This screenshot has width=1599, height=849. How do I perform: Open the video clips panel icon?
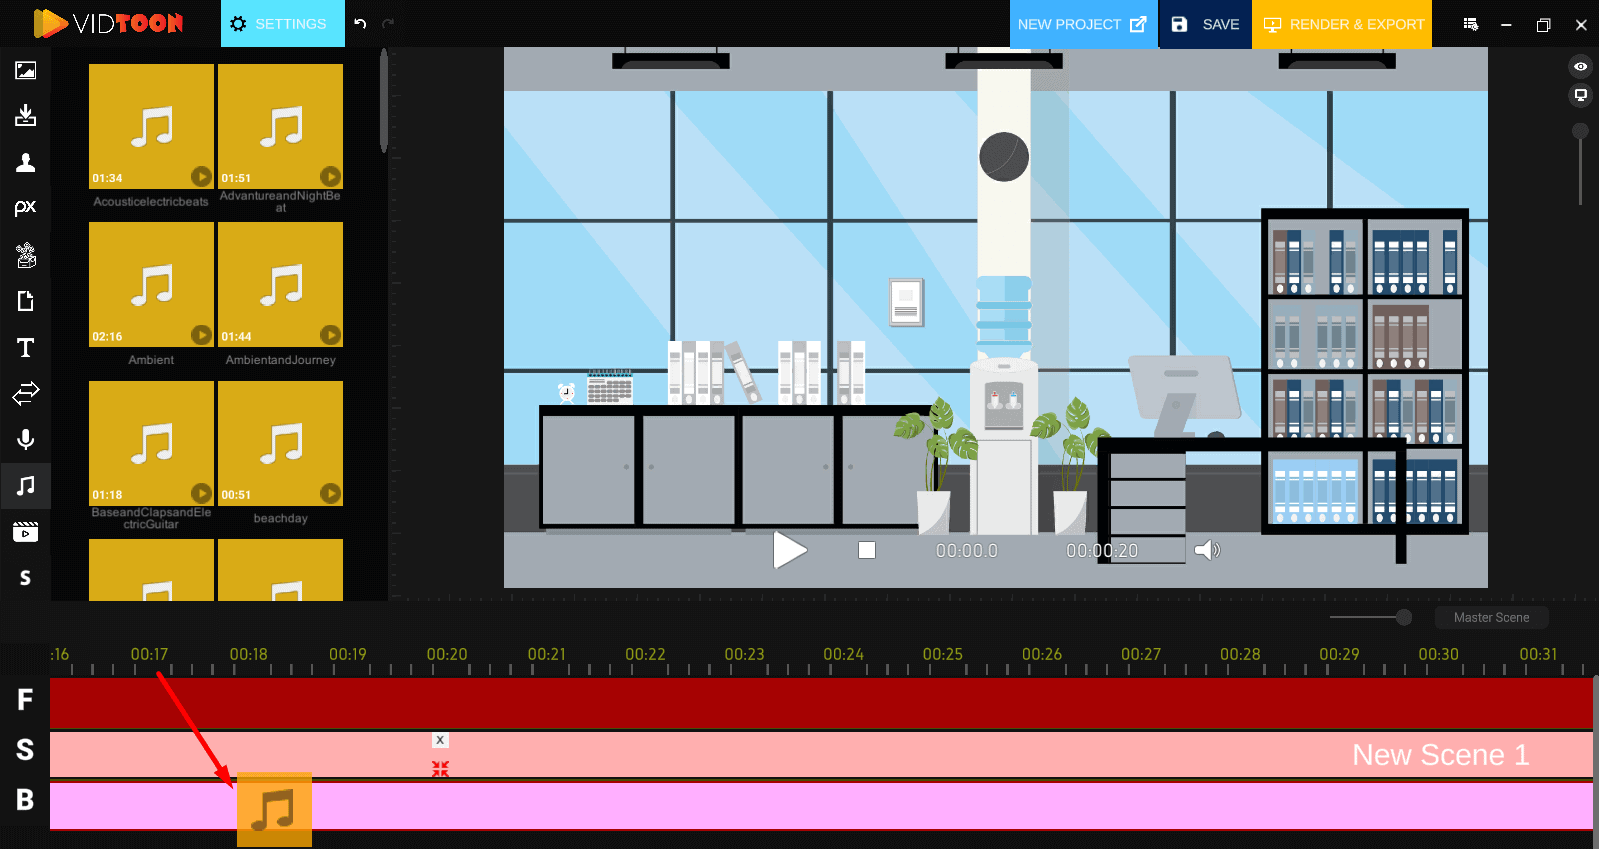[25, 531]
